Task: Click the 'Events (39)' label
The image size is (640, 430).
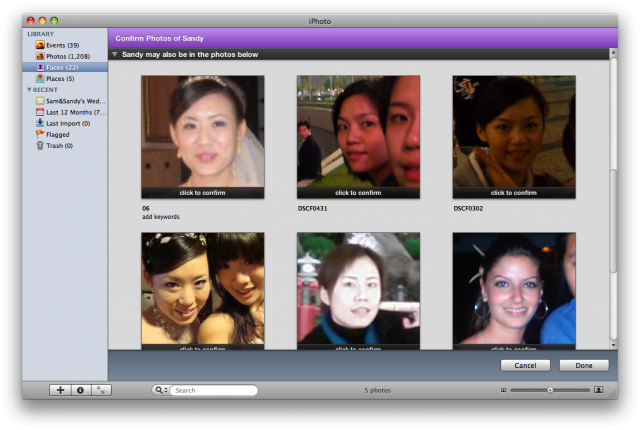Action: pos(62,45)
